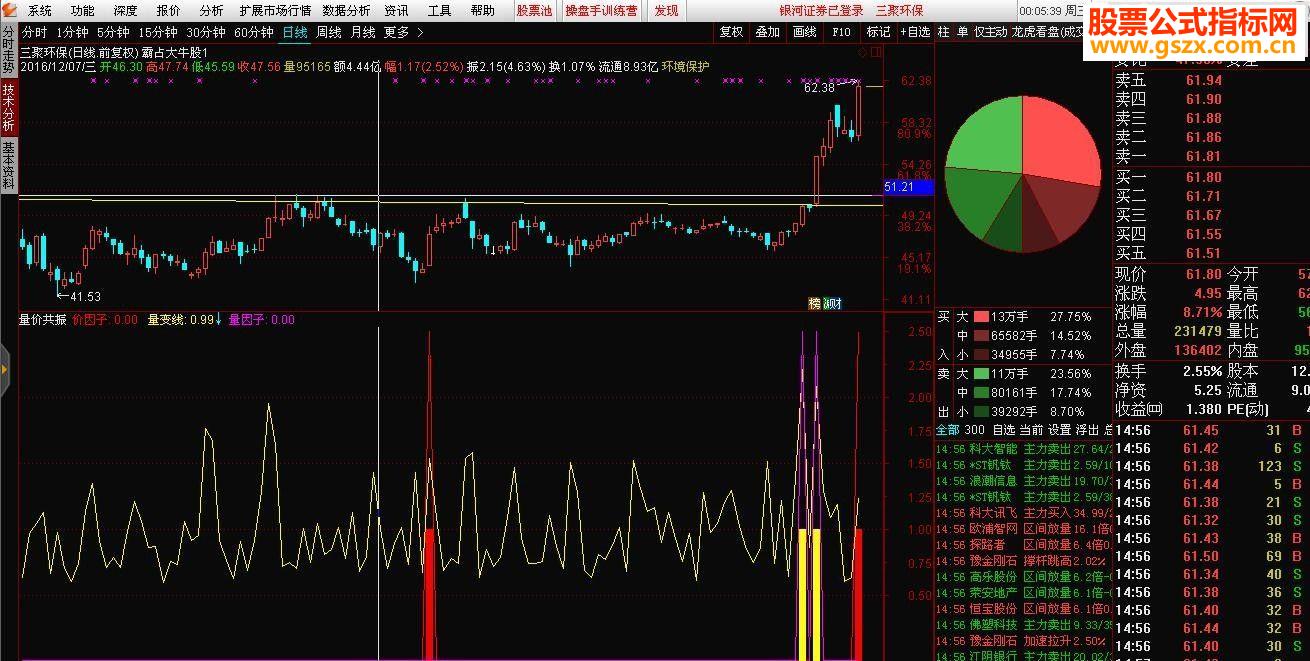This screenshot has height=661, width=1310.
Task: Open the 更多 periods dropdown
Action: [396, 32]
